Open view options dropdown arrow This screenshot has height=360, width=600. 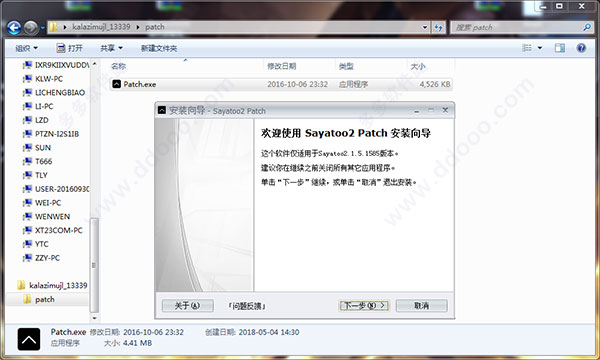pyautogui.click(x=540, y=48)
